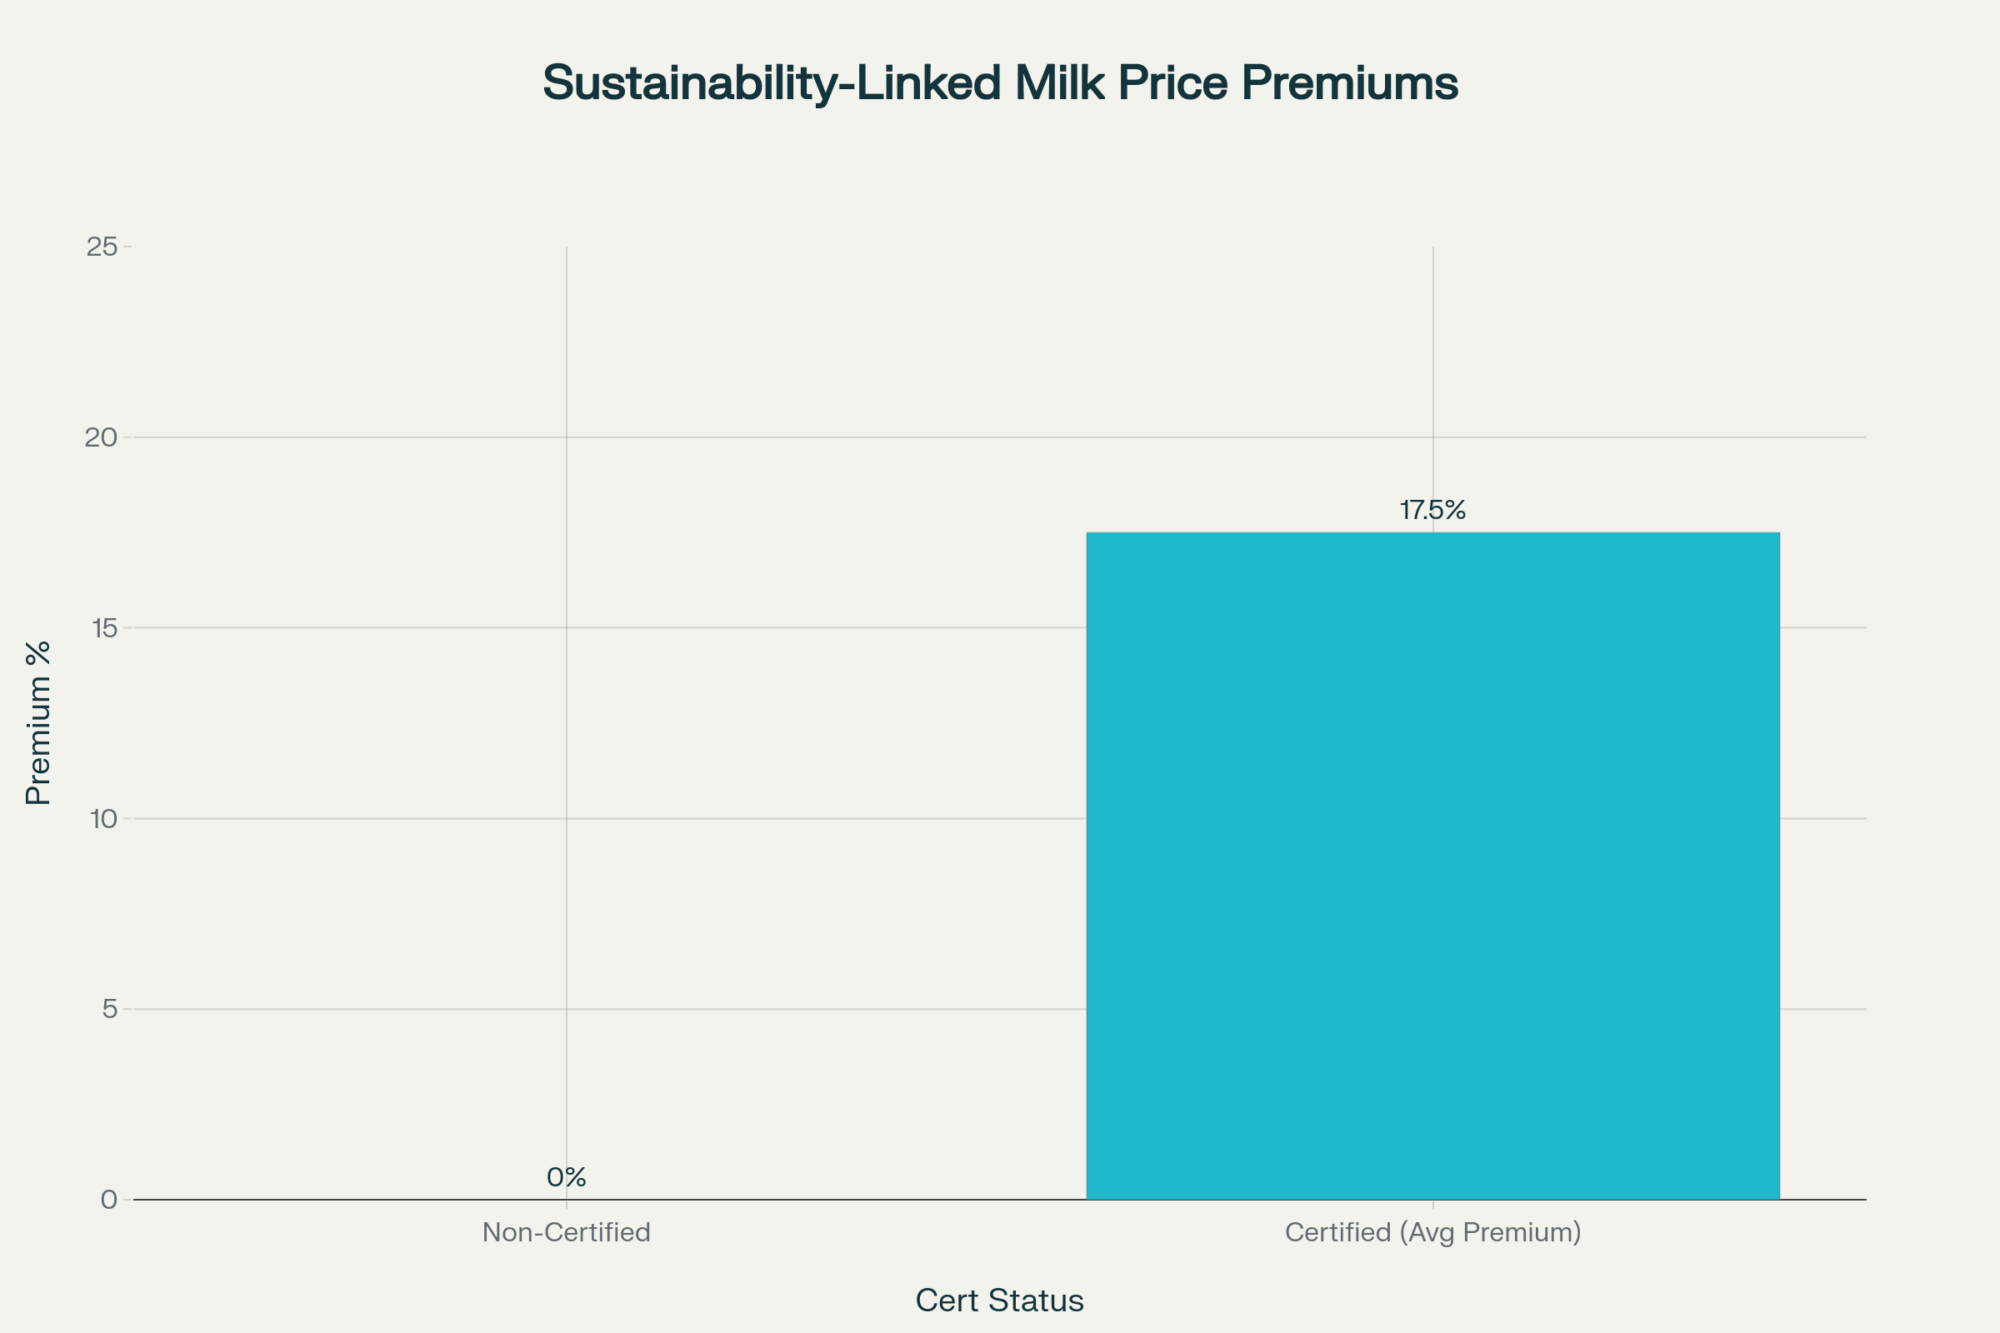Click the 10 tick on y-axis
This screenshot has height=1333, width=2000.
click(104, 819)
